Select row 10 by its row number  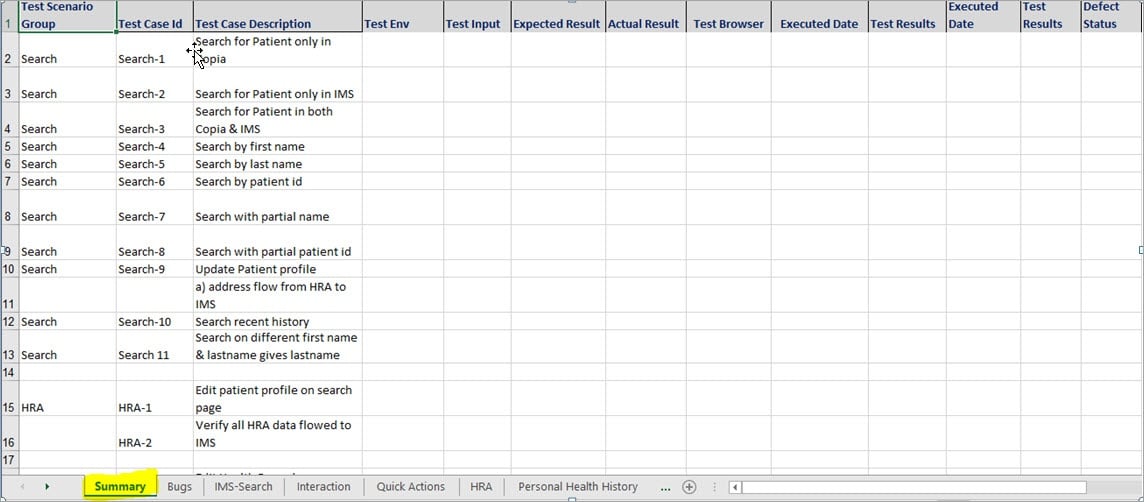tap(9, 269)
